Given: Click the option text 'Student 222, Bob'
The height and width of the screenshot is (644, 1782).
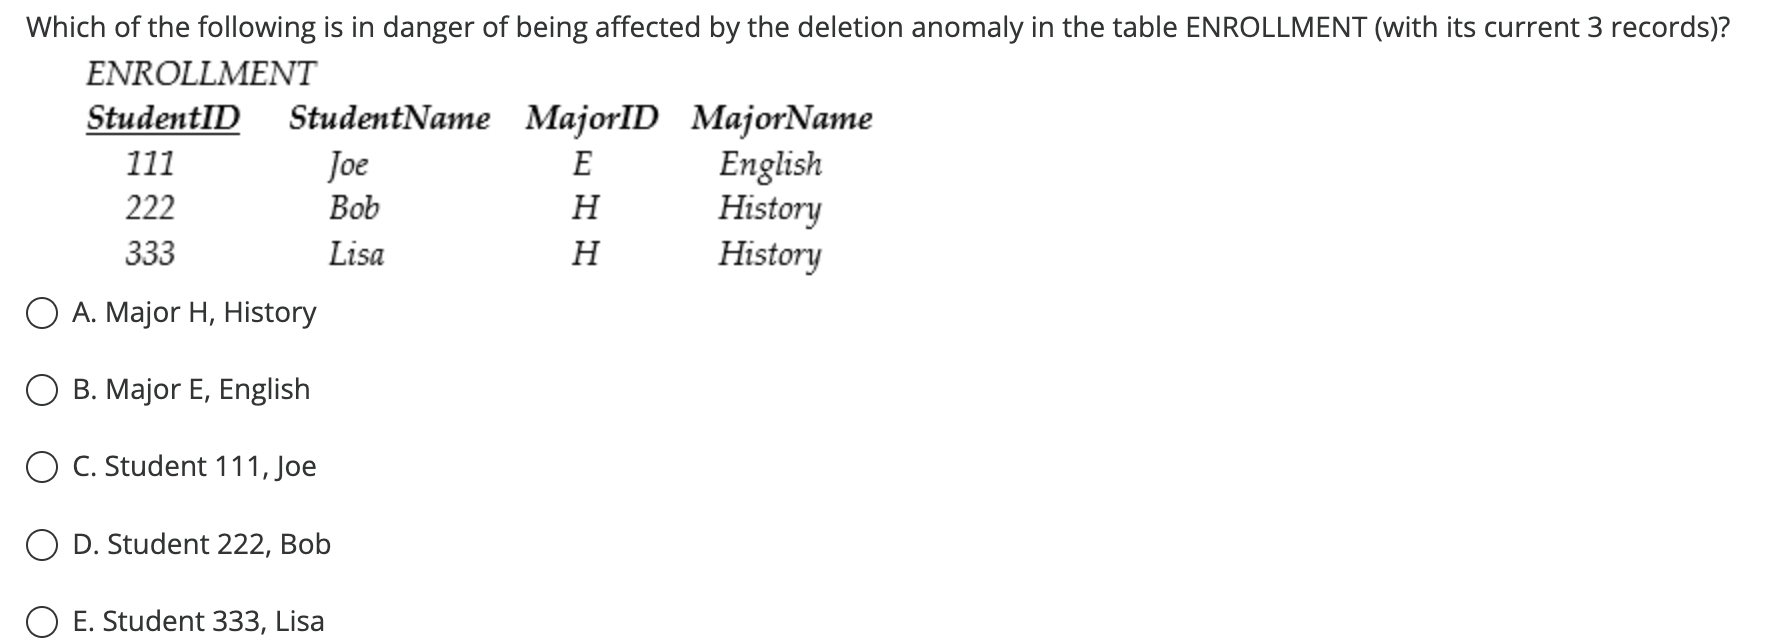Looking at the screenshot, I should 201,544.
